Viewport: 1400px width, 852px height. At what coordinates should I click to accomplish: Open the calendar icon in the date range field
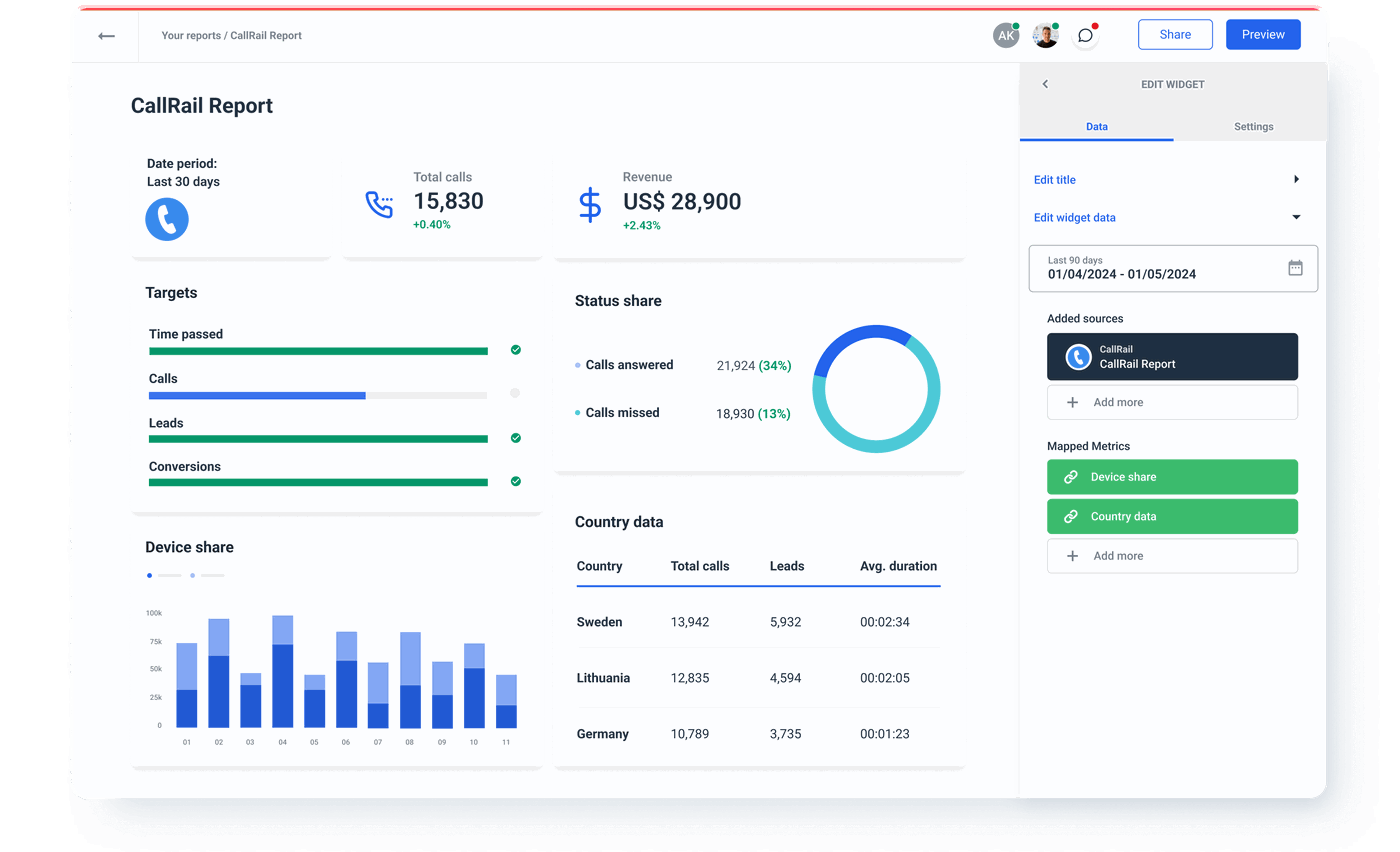1295,267
